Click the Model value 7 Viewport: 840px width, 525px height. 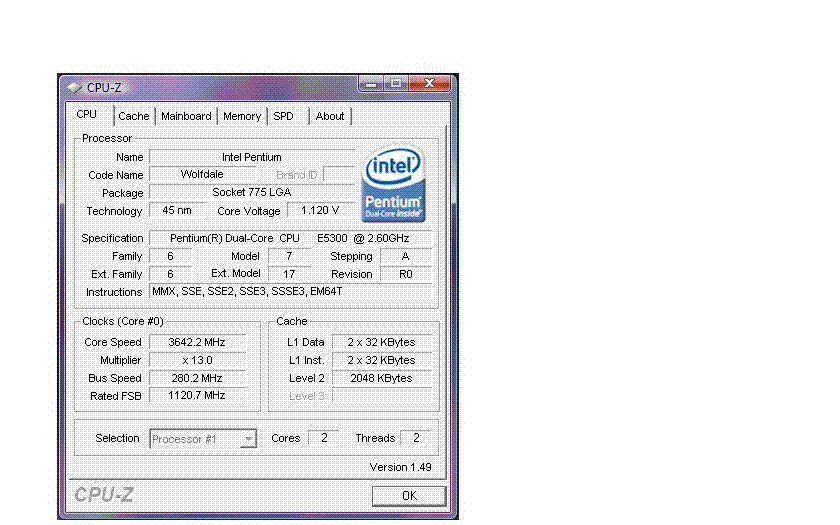(x=289, y=256)
